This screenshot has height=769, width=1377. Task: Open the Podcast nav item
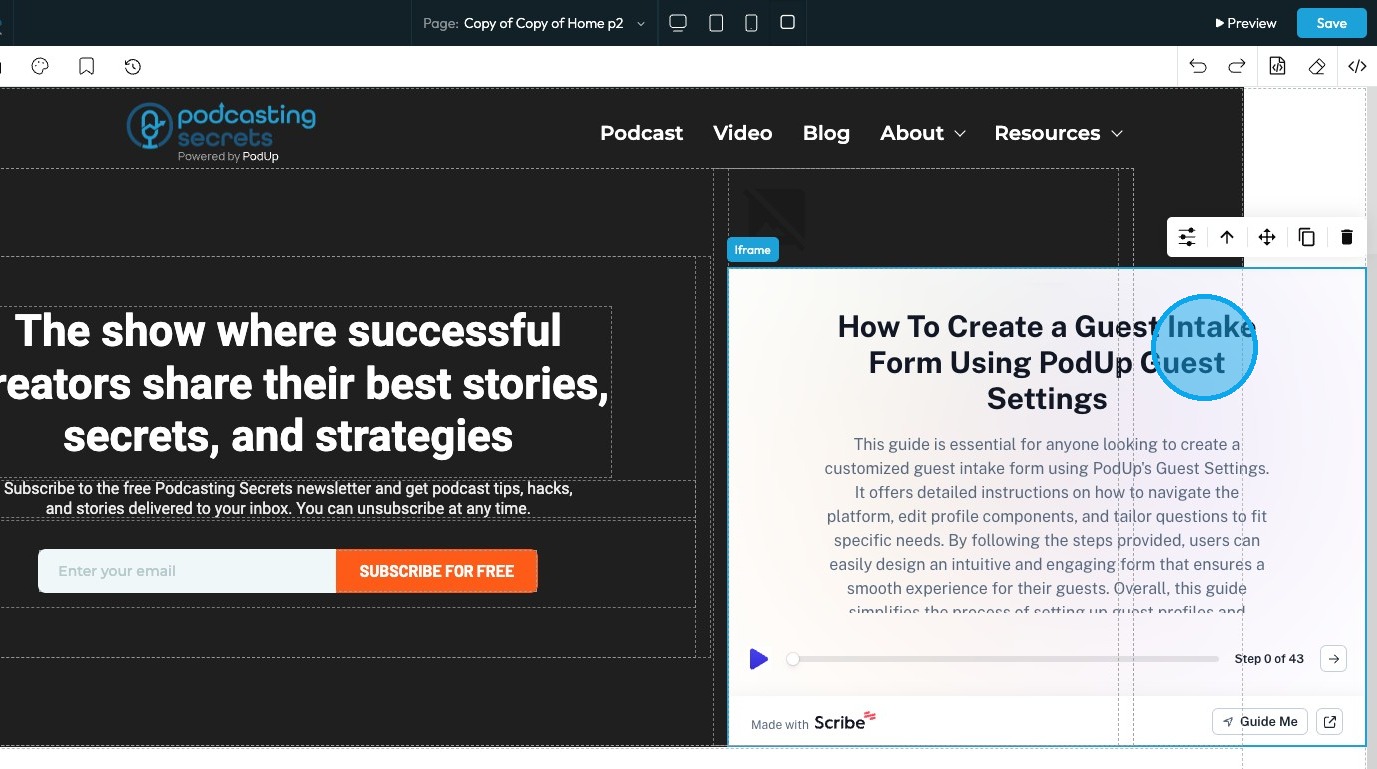coord(641,133)
